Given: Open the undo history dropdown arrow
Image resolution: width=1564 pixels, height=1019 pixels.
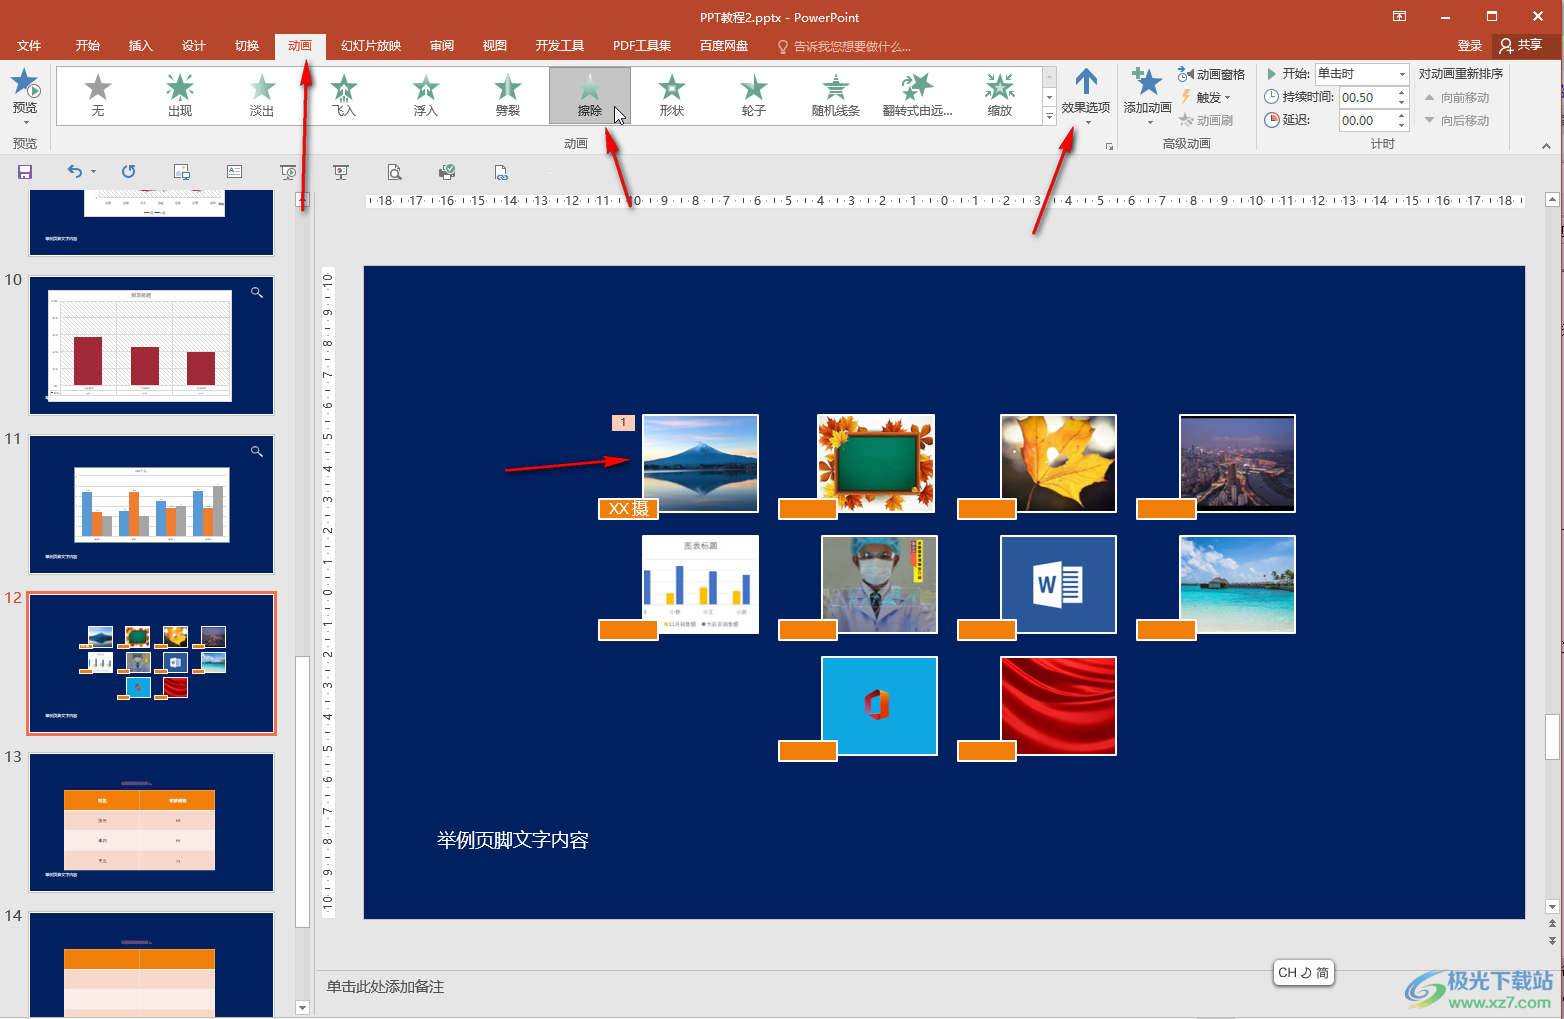Looking at the screenshot, I should click(94, 172).
